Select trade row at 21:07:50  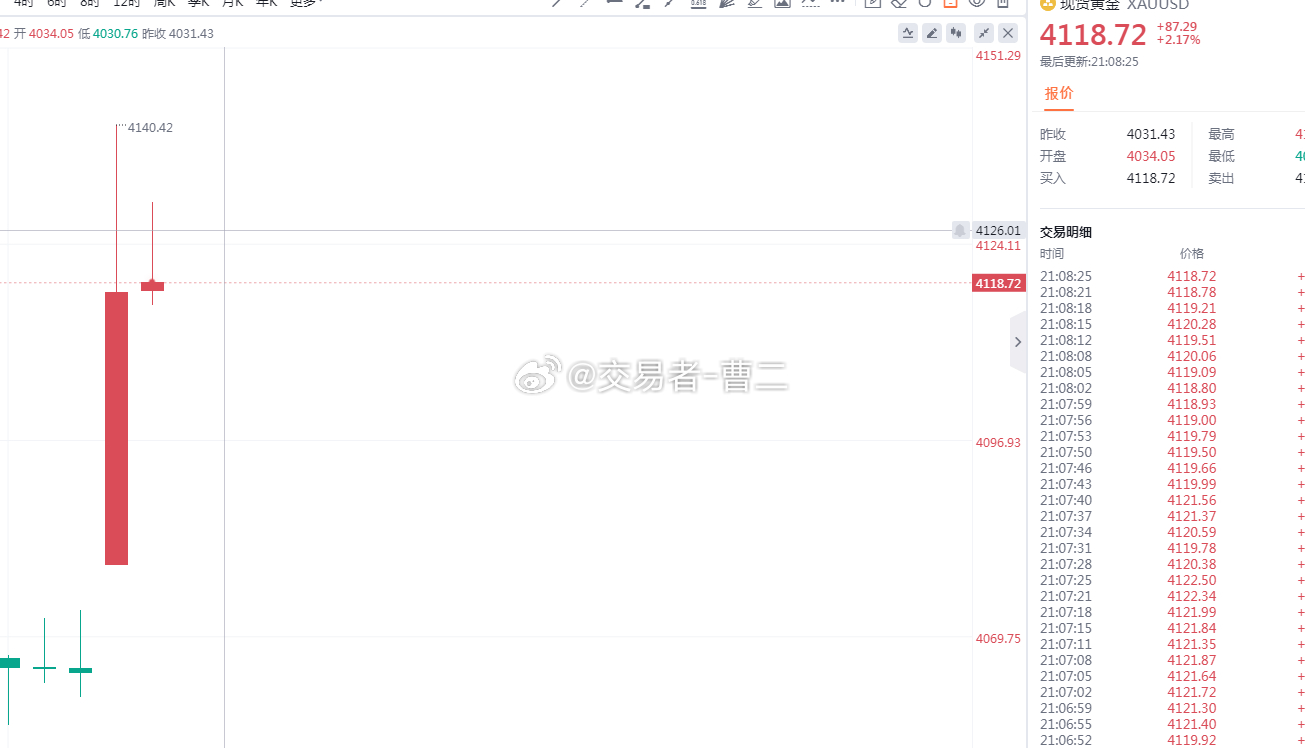point(1172,452)
